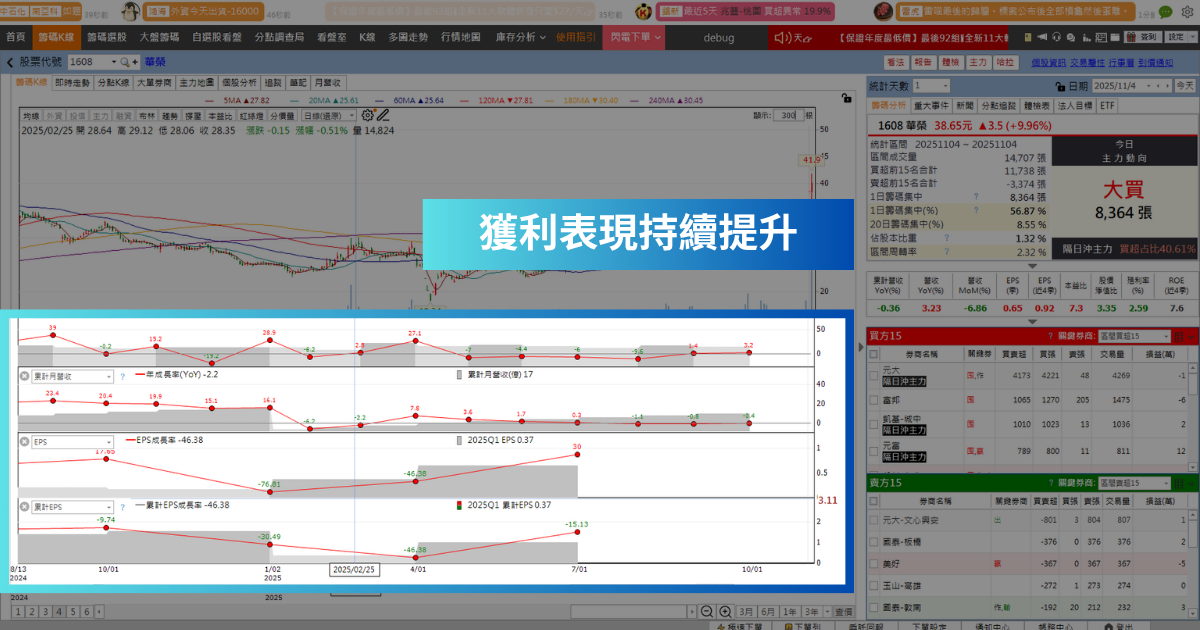Click the magnifier stock search icon
Screen dimensions: 1200x630
click(x=124, y=62)
